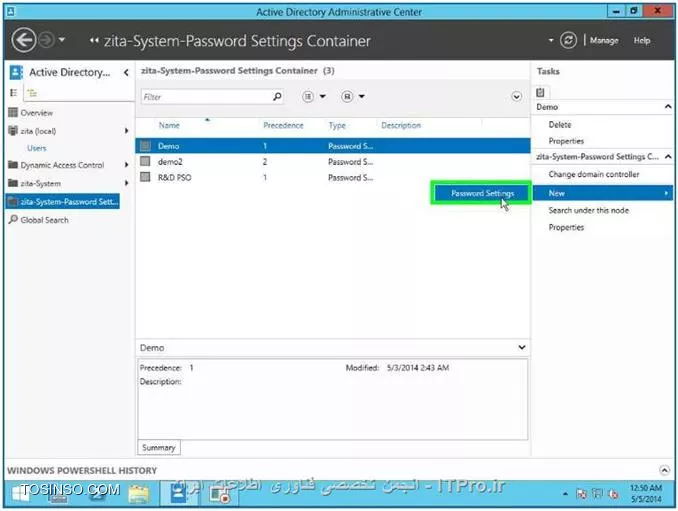Open Users under zita (local)

[x=37, y=148]
